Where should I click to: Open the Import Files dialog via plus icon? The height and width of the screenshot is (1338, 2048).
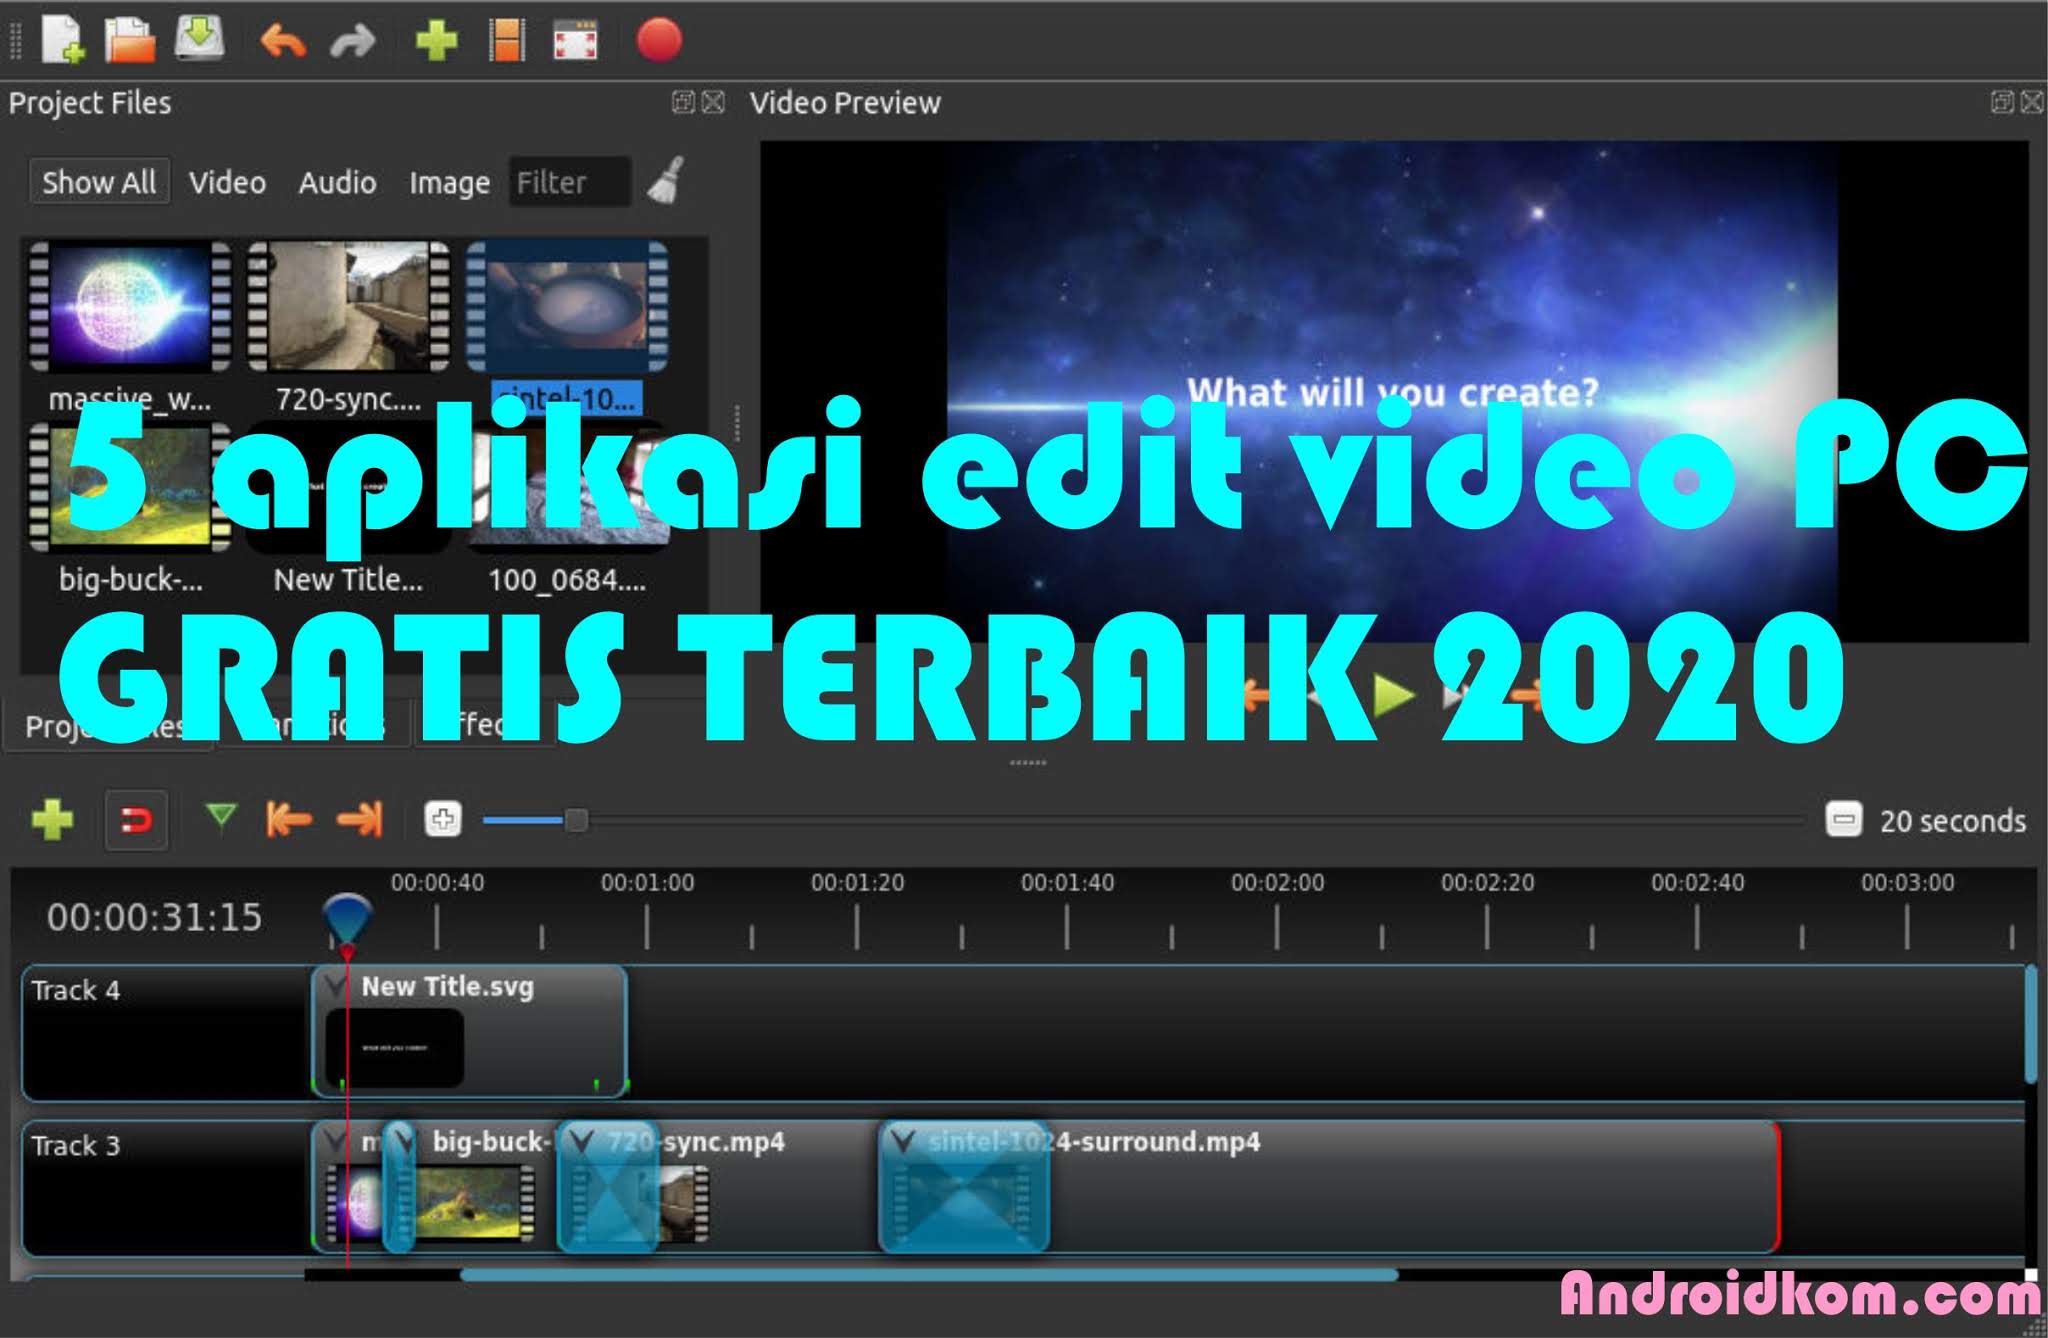[437, 40]
